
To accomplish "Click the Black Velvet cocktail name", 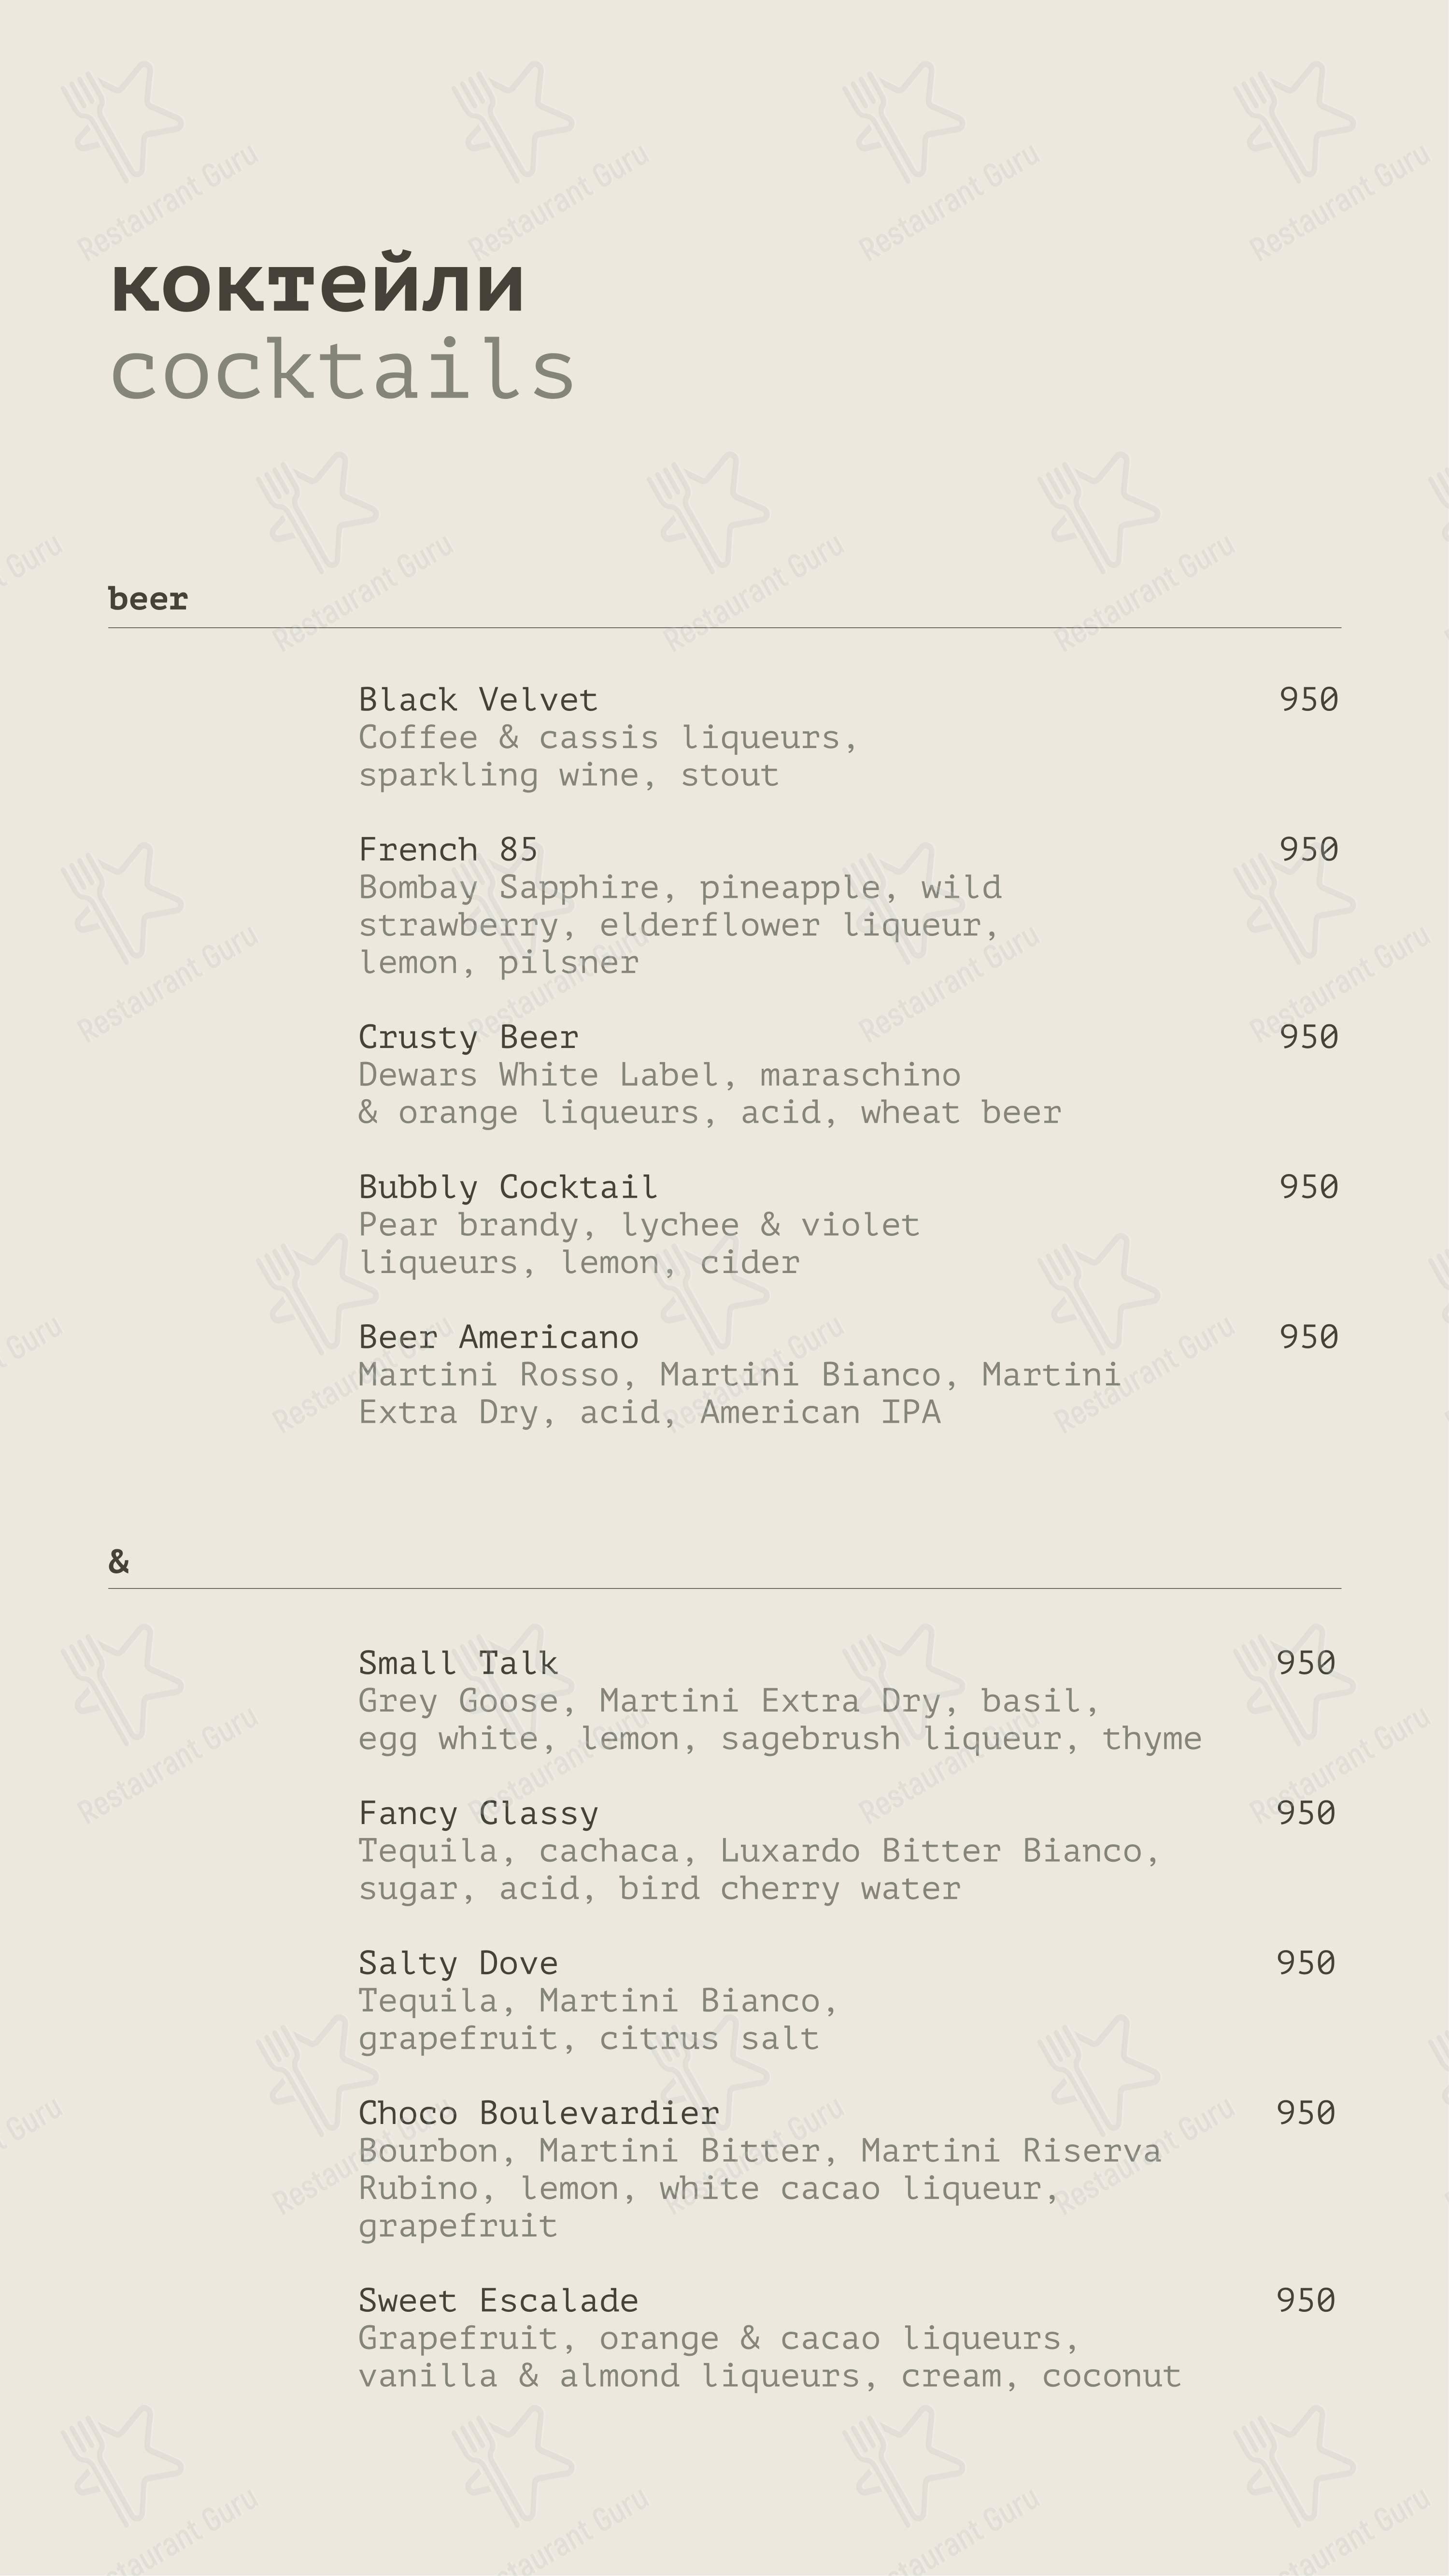I will pyautogui.click(x=478, y=700).
